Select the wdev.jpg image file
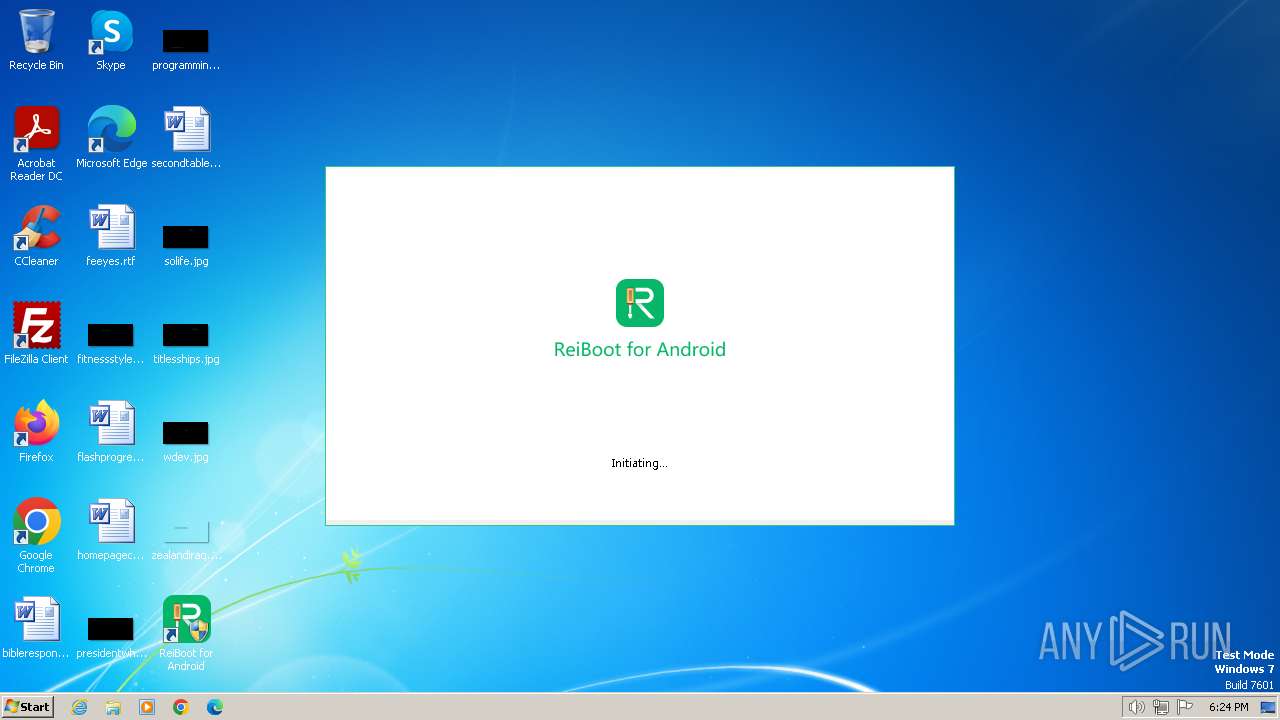 point(186,440)
